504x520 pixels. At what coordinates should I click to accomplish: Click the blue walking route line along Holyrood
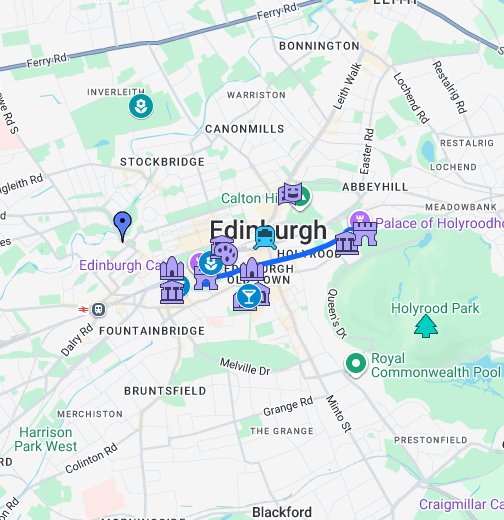pos(300,254)
